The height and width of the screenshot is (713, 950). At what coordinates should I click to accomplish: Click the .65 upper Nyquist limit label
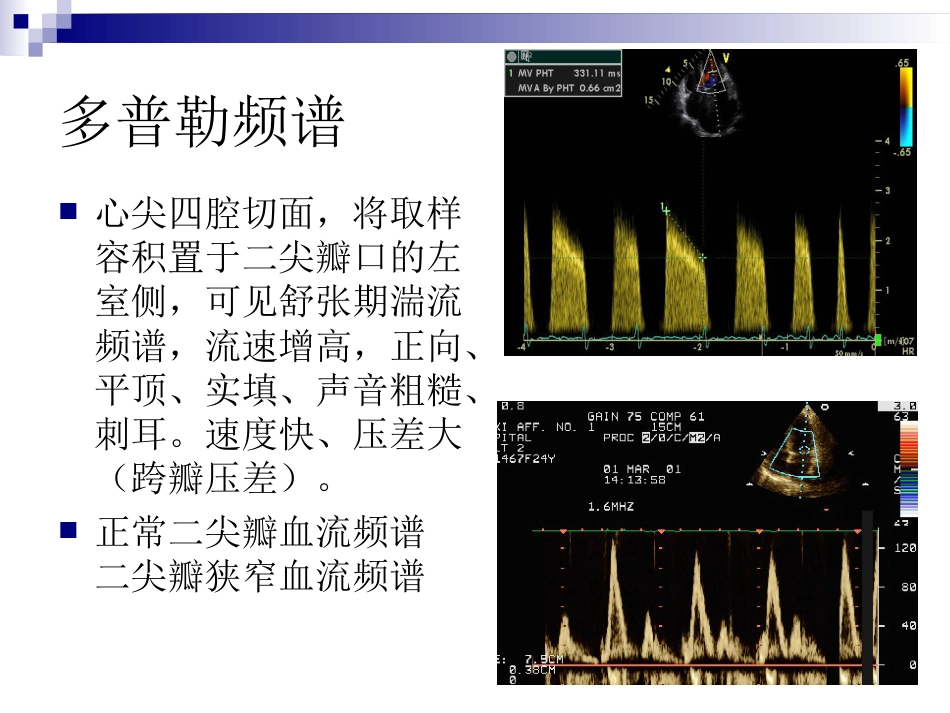click(902, 62)
